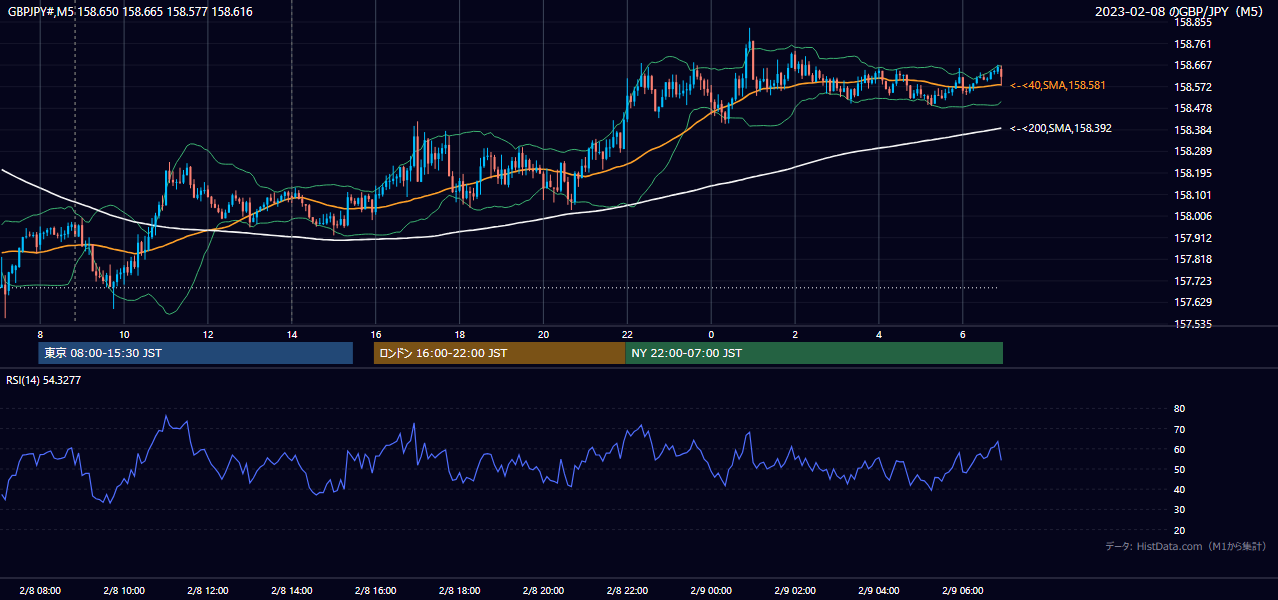
Task: Click the RSI(14) 54.3277 indicator label
Action: [44, 380]
